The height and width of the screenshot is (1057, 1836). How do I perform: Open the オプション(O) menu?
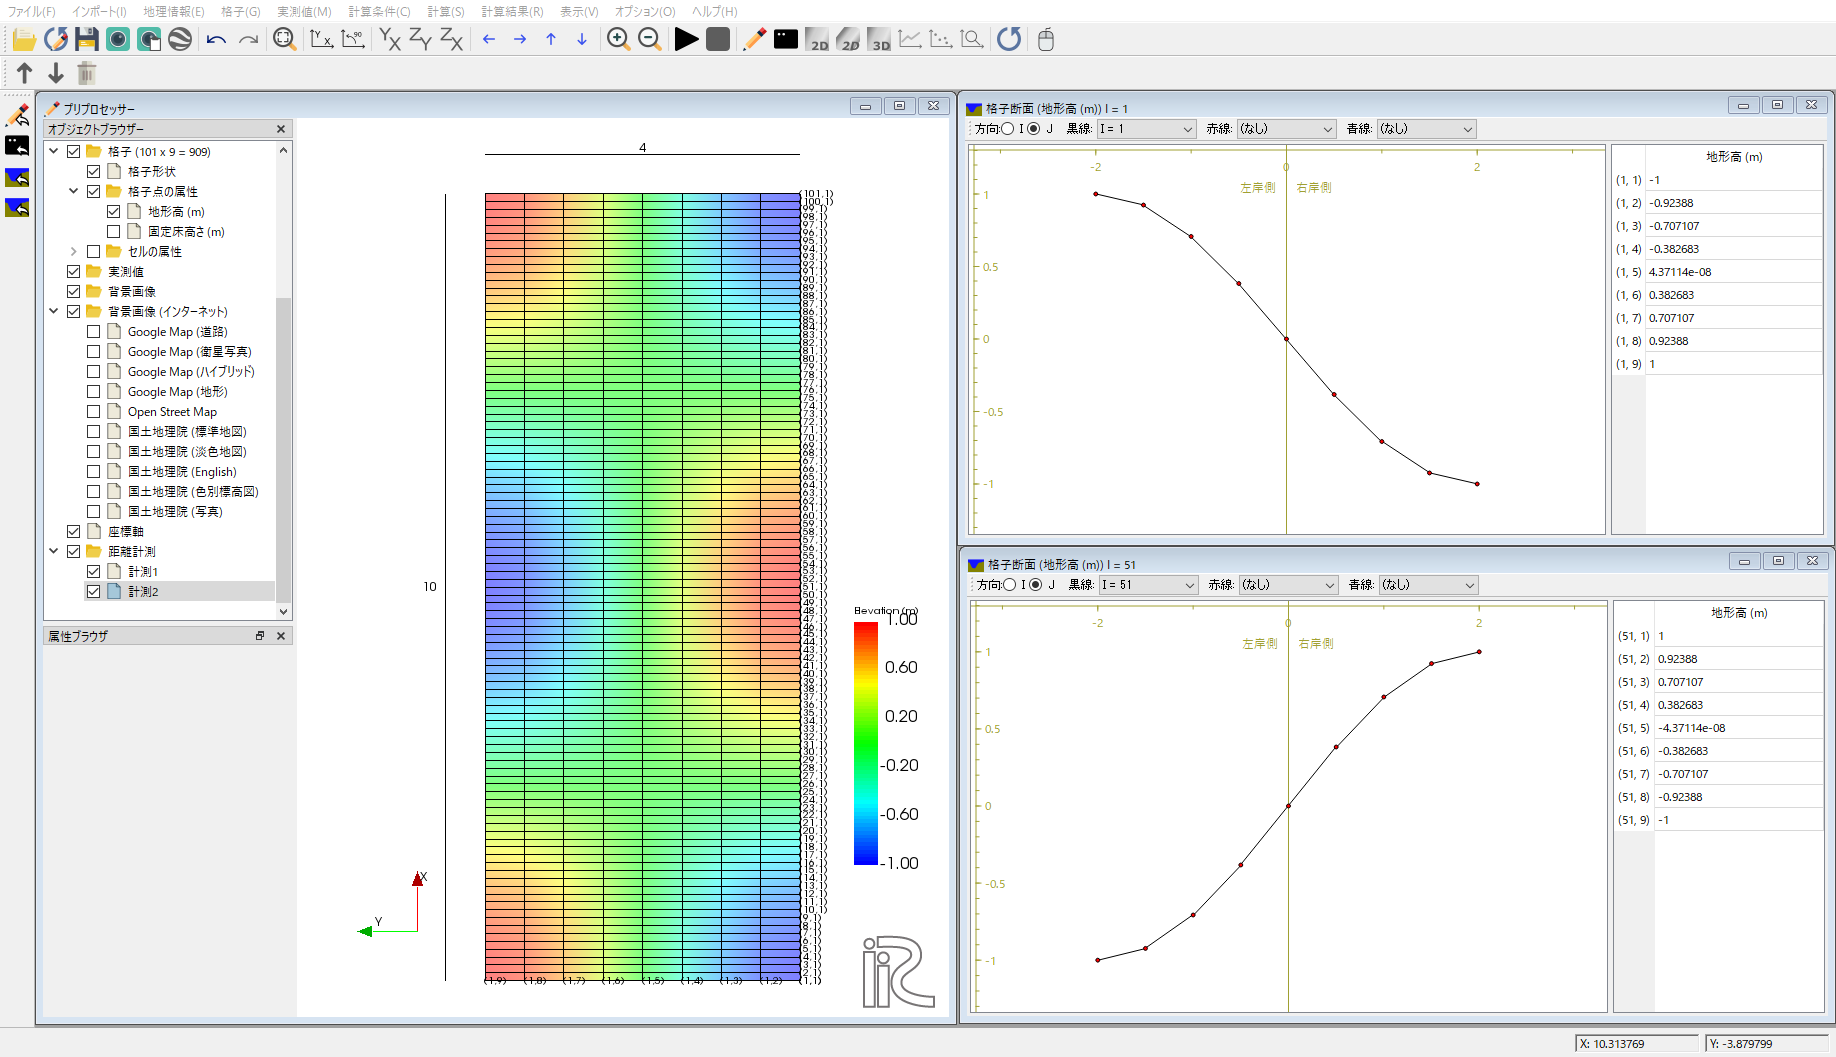(x=645, y=11)
